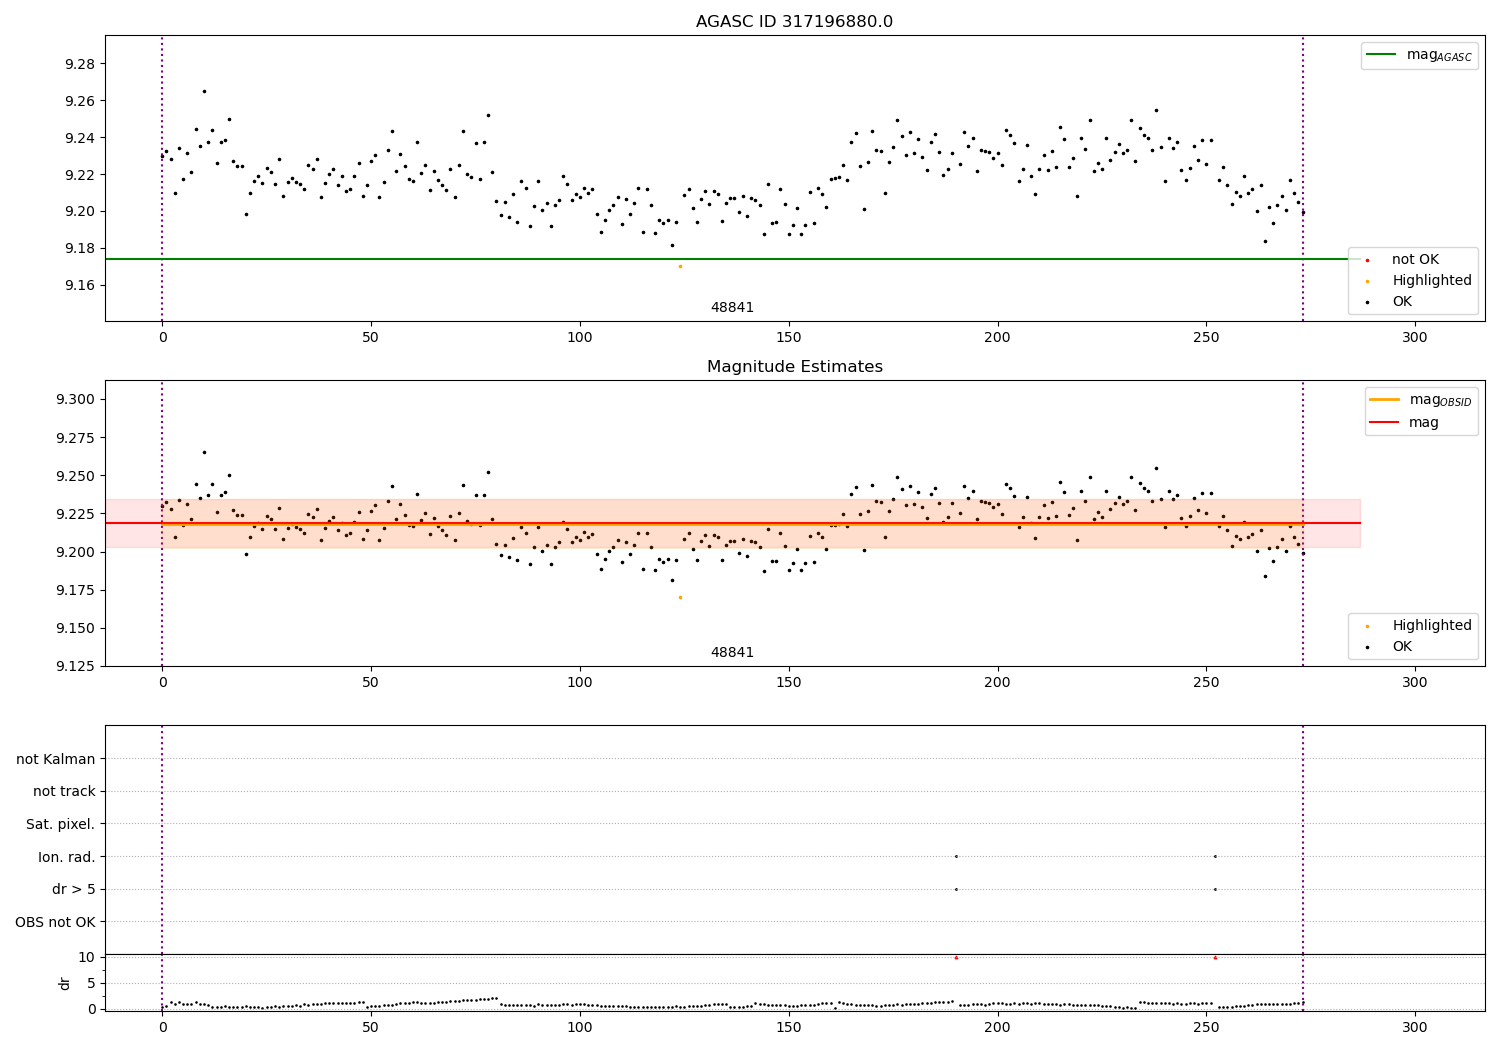The height and width of the screenshot is (1050, 1500).
Task: Click '48841' label in the top plot
Action: tap(732, 308)
